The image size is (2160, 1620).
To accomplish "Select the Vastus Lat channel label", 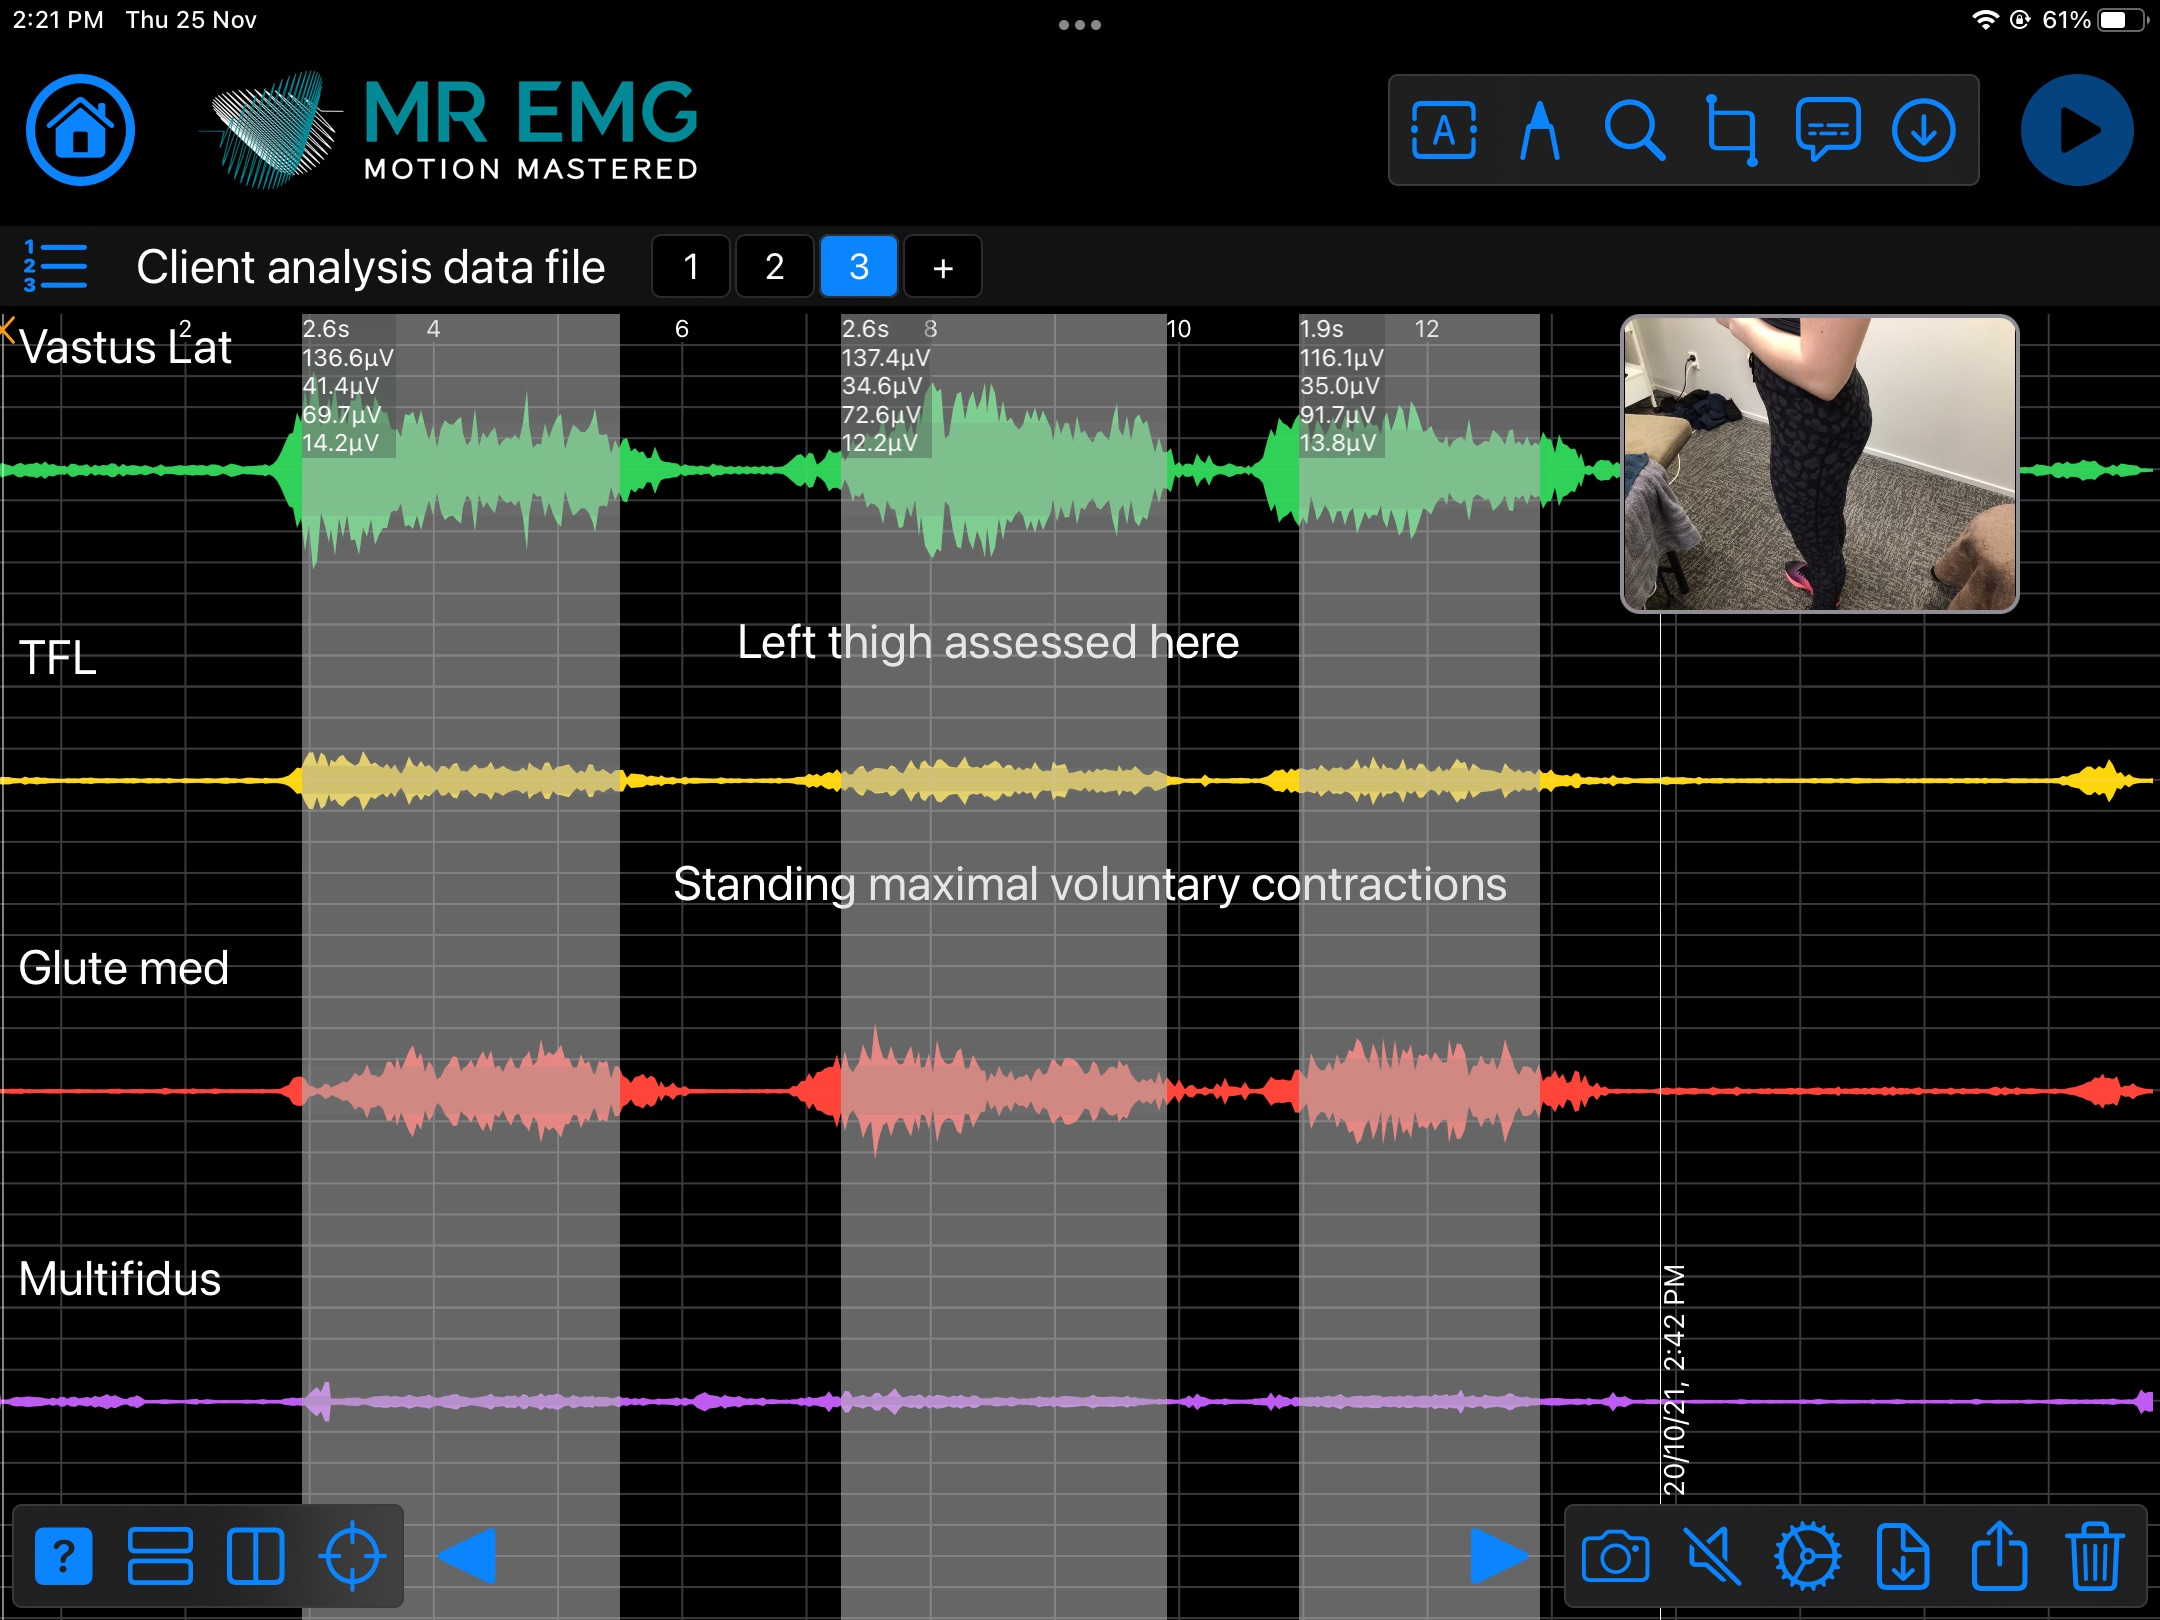I will click(125, 347).
